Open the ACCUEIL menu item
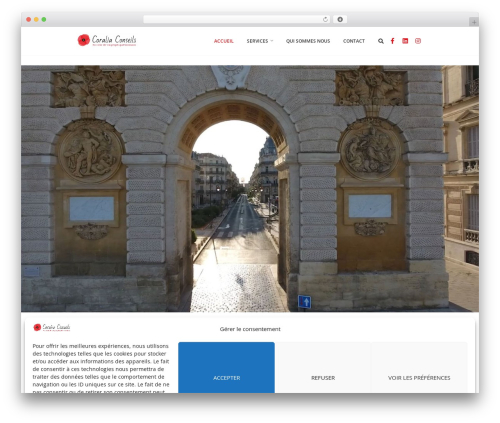Viewport: 500px width, 423px height. pos(223,41)
